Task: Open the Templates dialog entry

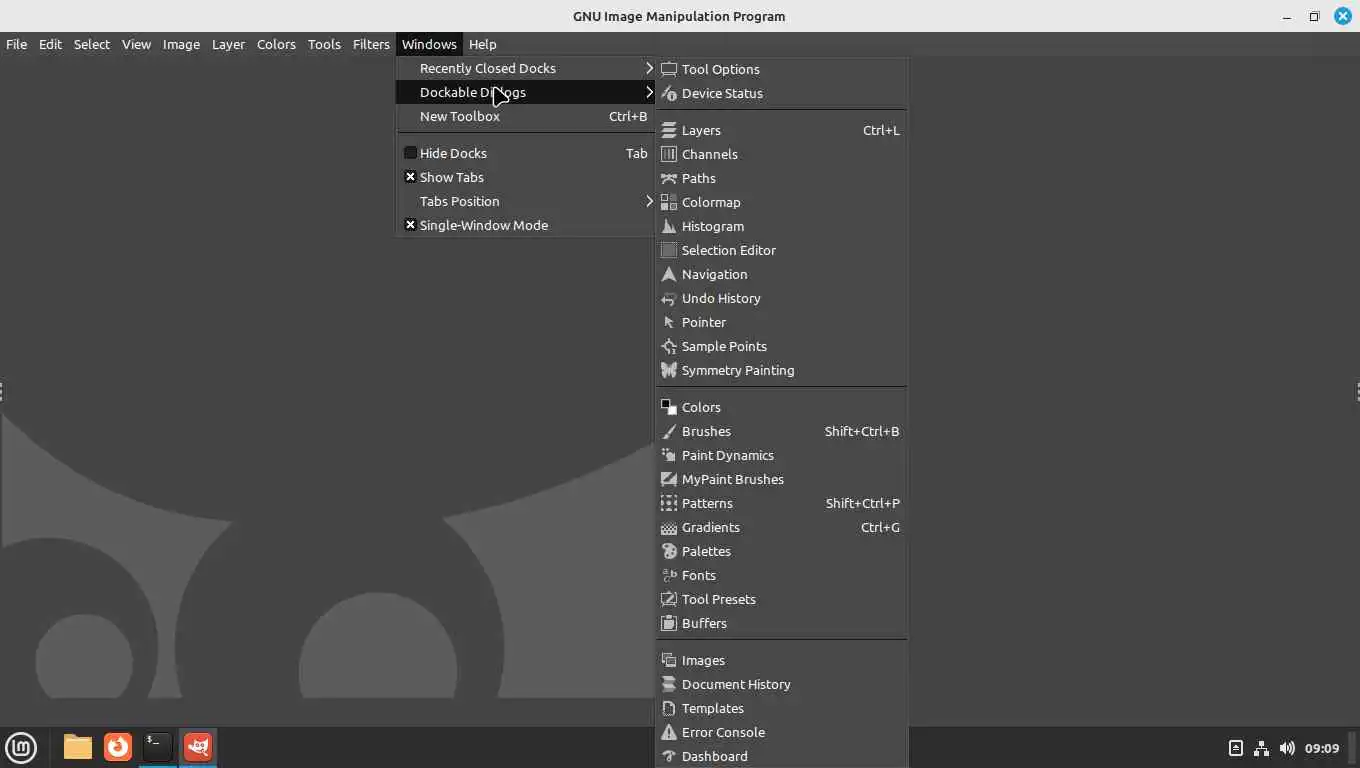Action: click(781, 708)
